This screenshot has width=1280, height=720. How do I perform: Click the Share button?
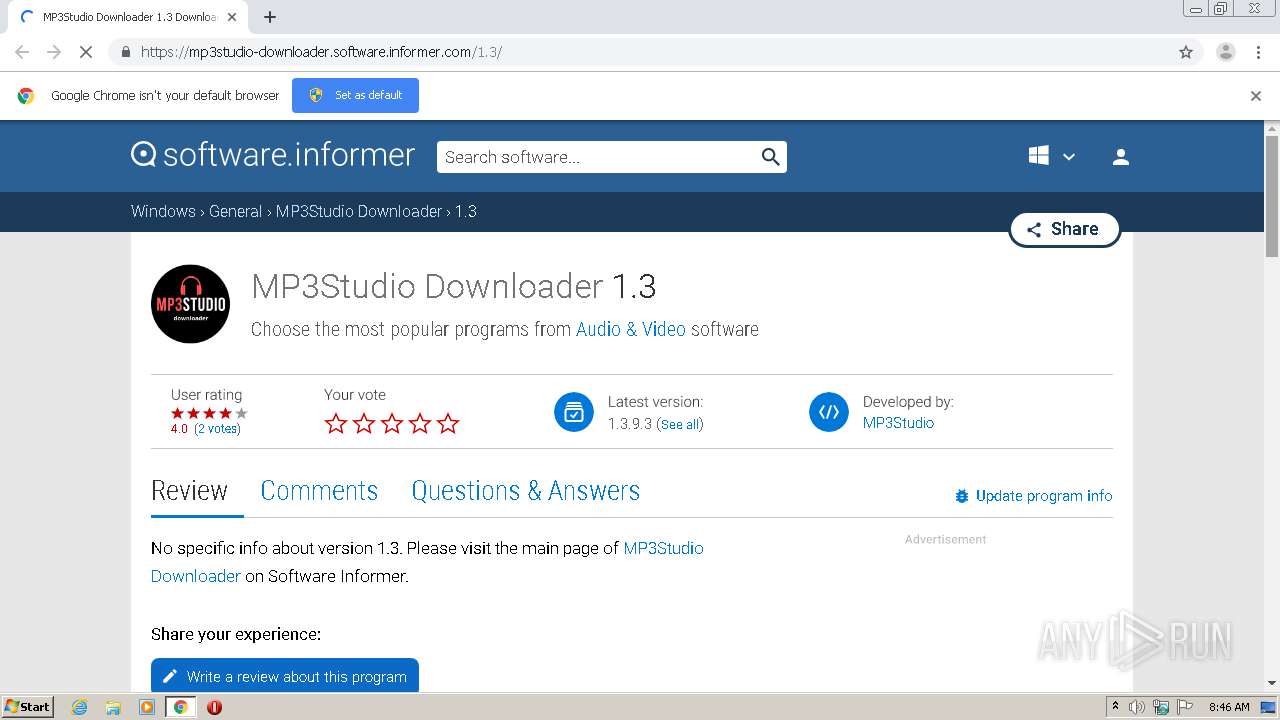1064,229
